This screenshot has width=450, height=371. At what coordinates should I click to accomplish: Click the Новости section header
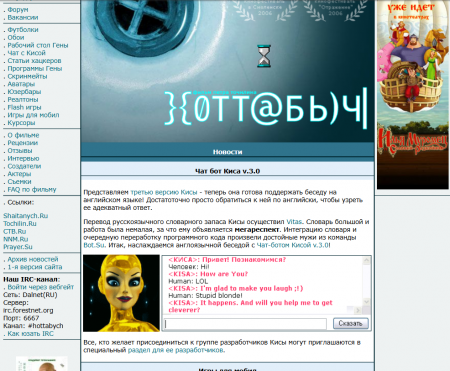click(227, 152)
